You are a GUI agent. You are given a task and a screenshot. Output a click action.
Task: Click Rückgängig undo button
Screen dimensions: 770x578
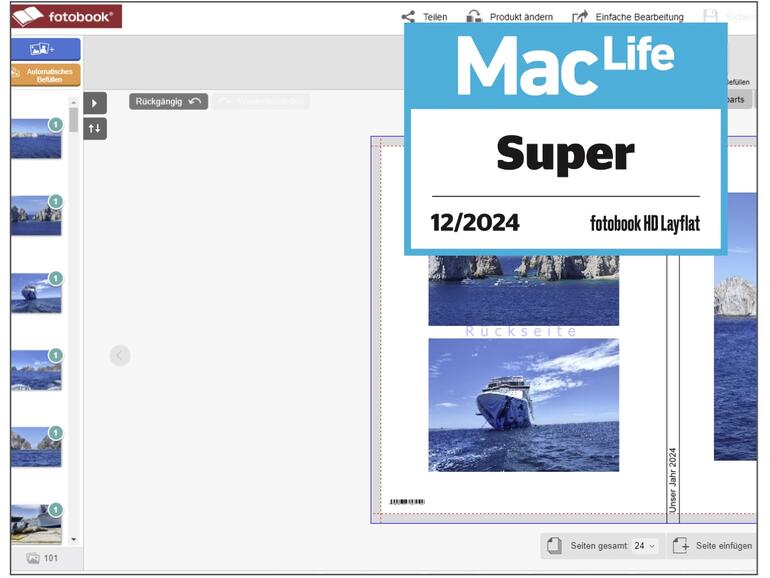click(168, 102)
